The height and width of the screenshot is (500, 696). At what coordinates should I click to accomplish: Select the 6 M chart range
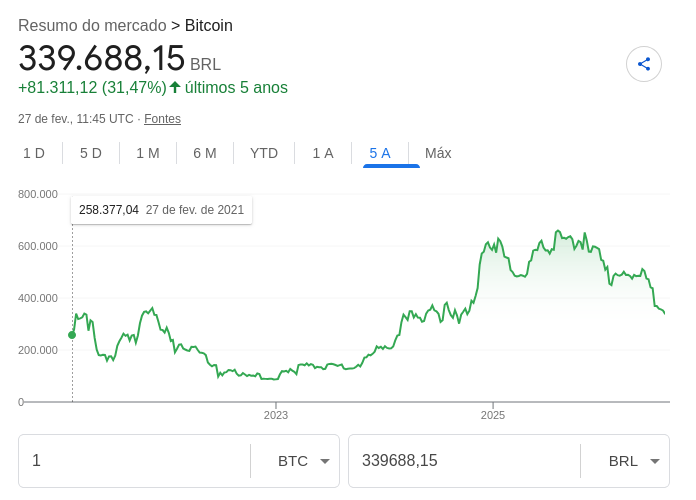[x=205, y=153]
